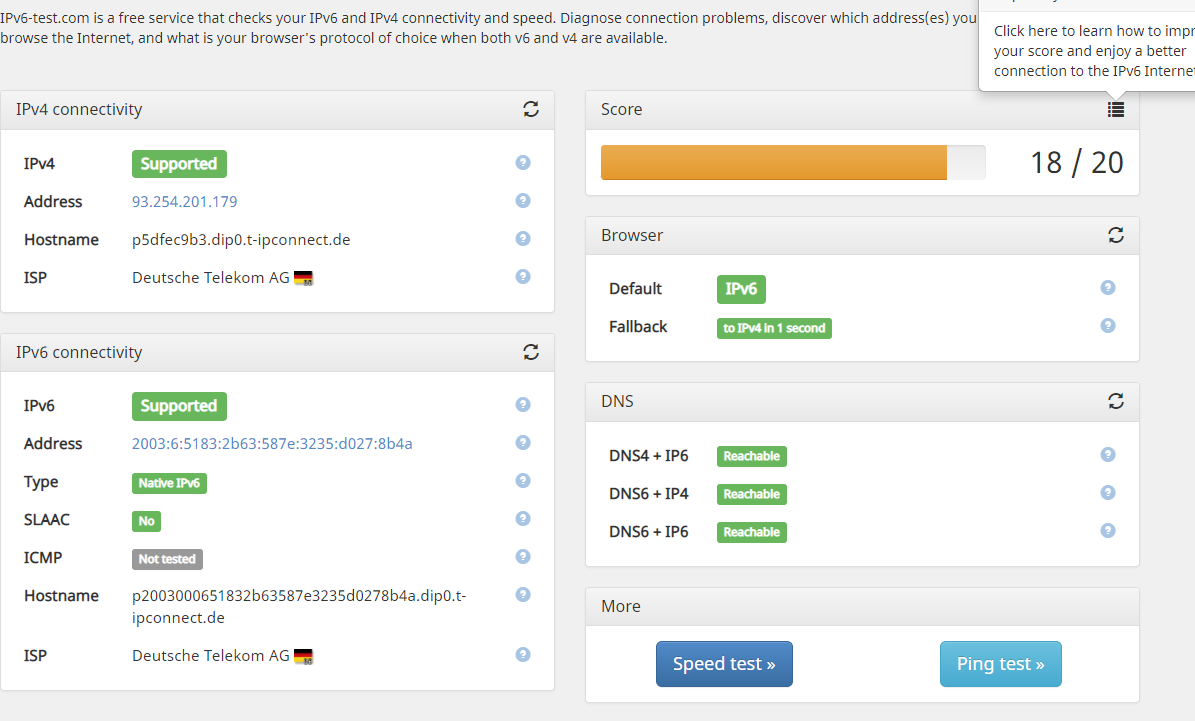Click help icon for IPv4 Address row
This screenshot has width=1195, height=721.
coord(523,201)
